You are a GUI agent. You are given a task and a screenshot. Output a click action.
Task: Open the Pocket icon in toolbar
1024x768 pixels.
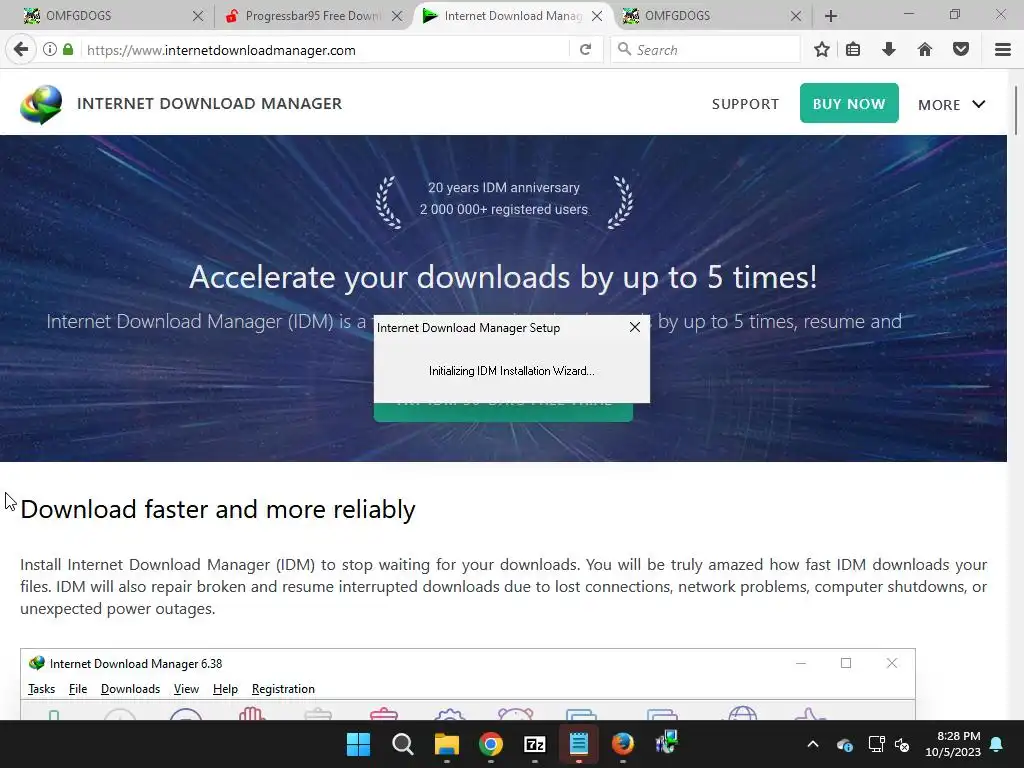pyautogui.click(x=961, y=50)
